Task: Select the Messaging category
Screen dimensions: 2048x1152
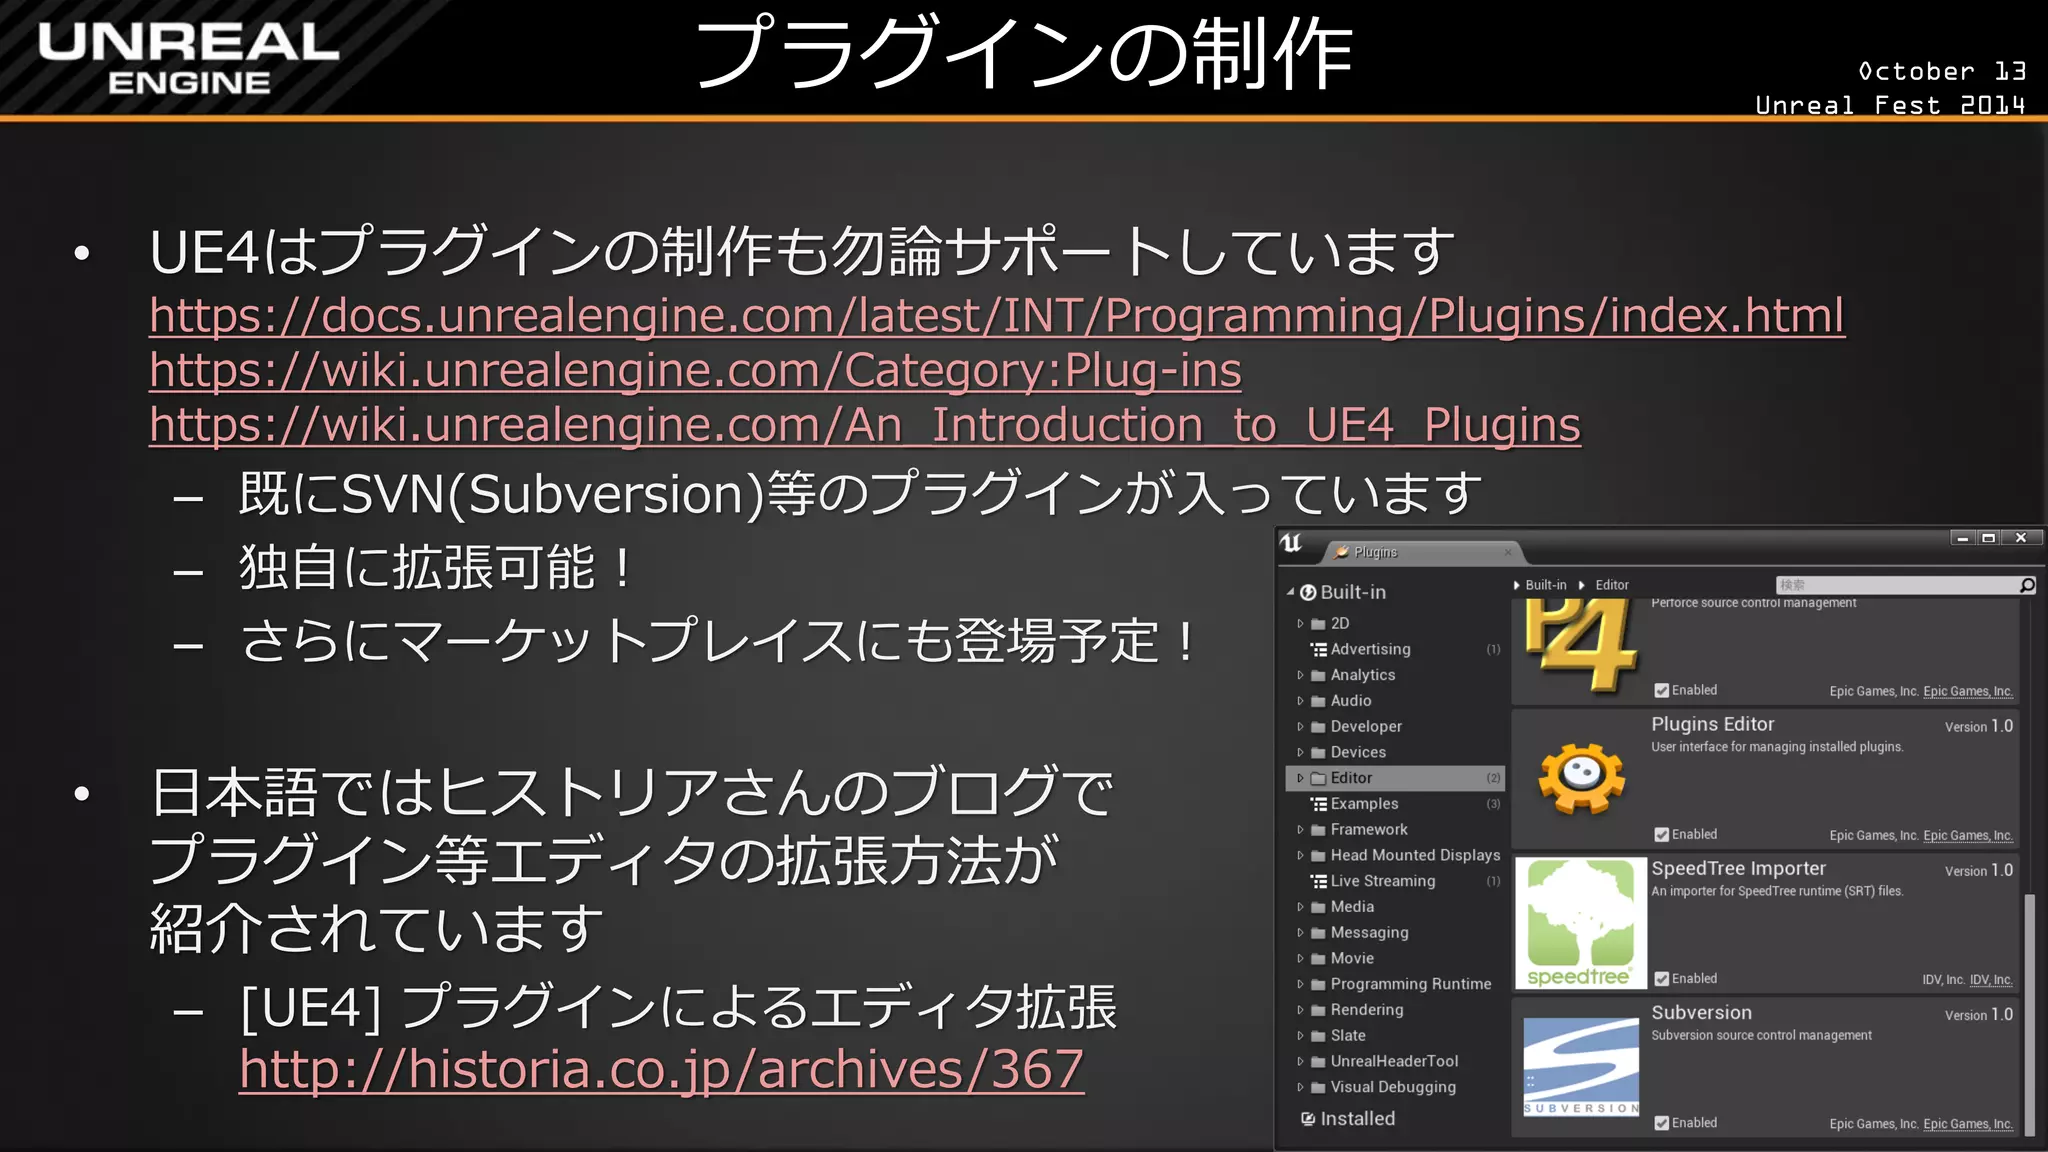Action: tap(1395, 933)
